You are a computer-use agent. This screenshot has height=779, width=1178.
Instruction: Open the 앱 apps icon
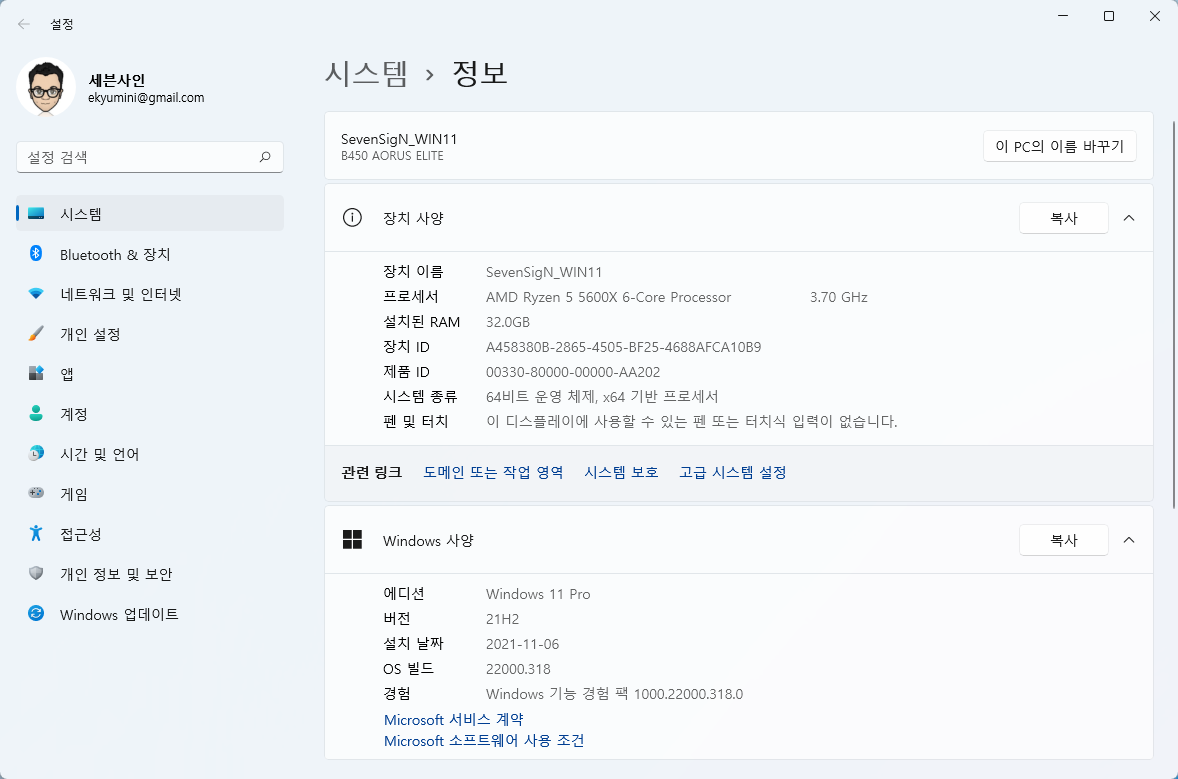click(x=36, y=373)
